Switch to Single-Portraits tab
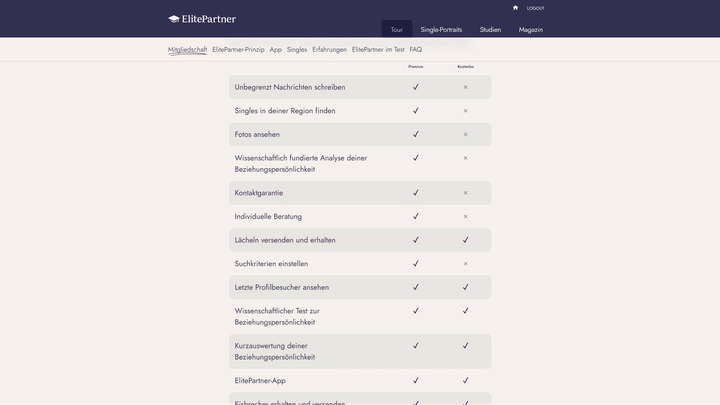This screenshot has height=405, width=720. [441, 29]
